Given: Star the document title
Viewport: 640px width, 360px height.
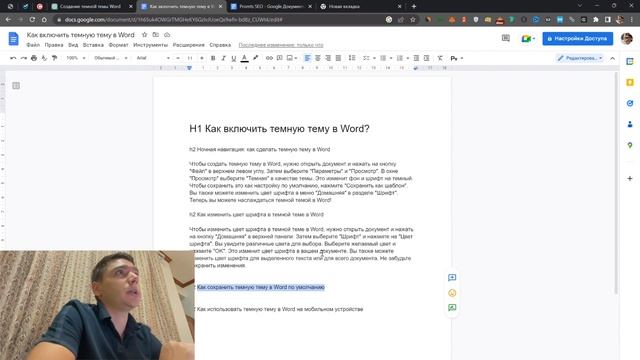Looking at the screenshot, I should pyautogui.click(x=144, y=35).
